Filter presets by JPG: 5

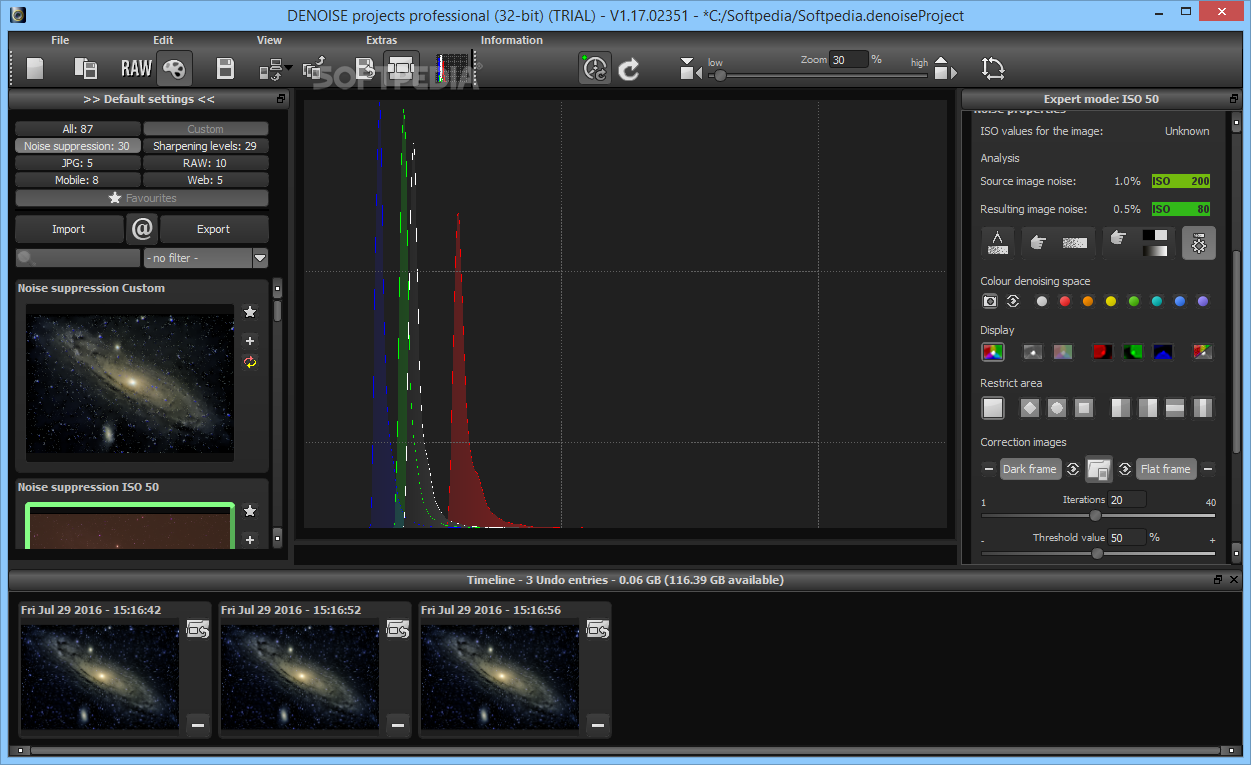point(78,163)
